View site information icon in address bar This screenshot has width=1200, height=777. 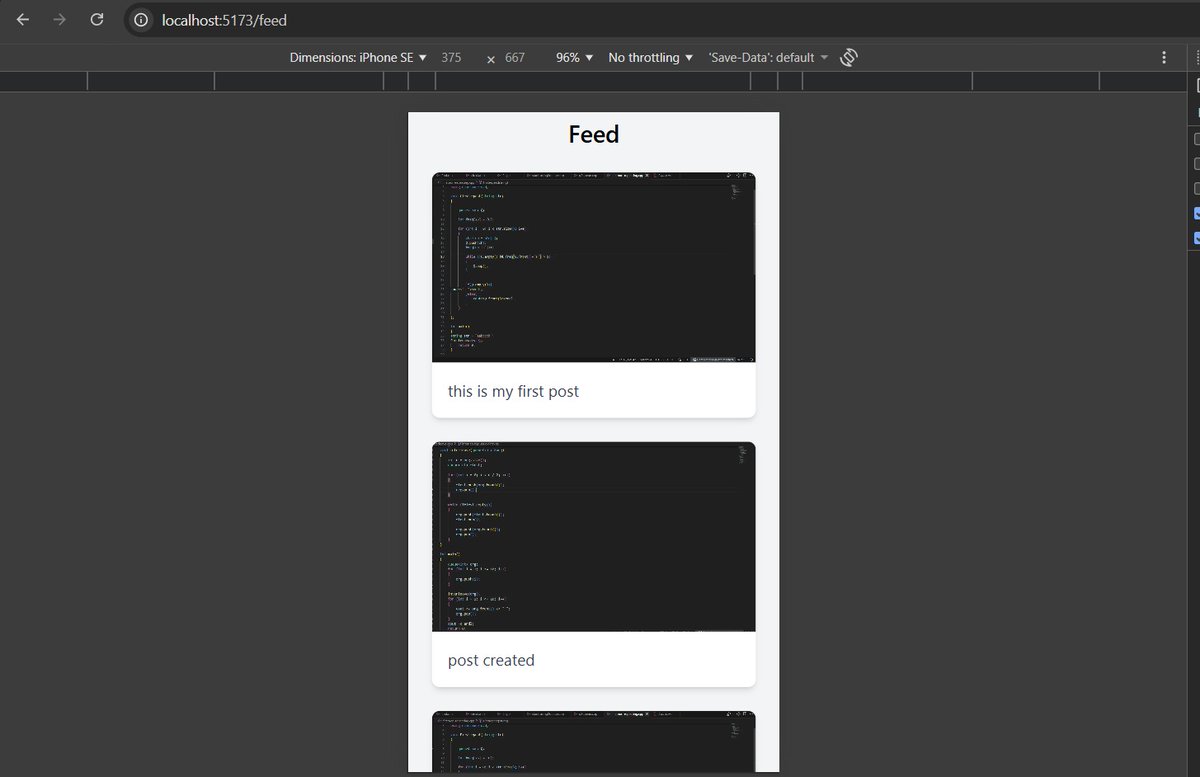pos(142,20)
